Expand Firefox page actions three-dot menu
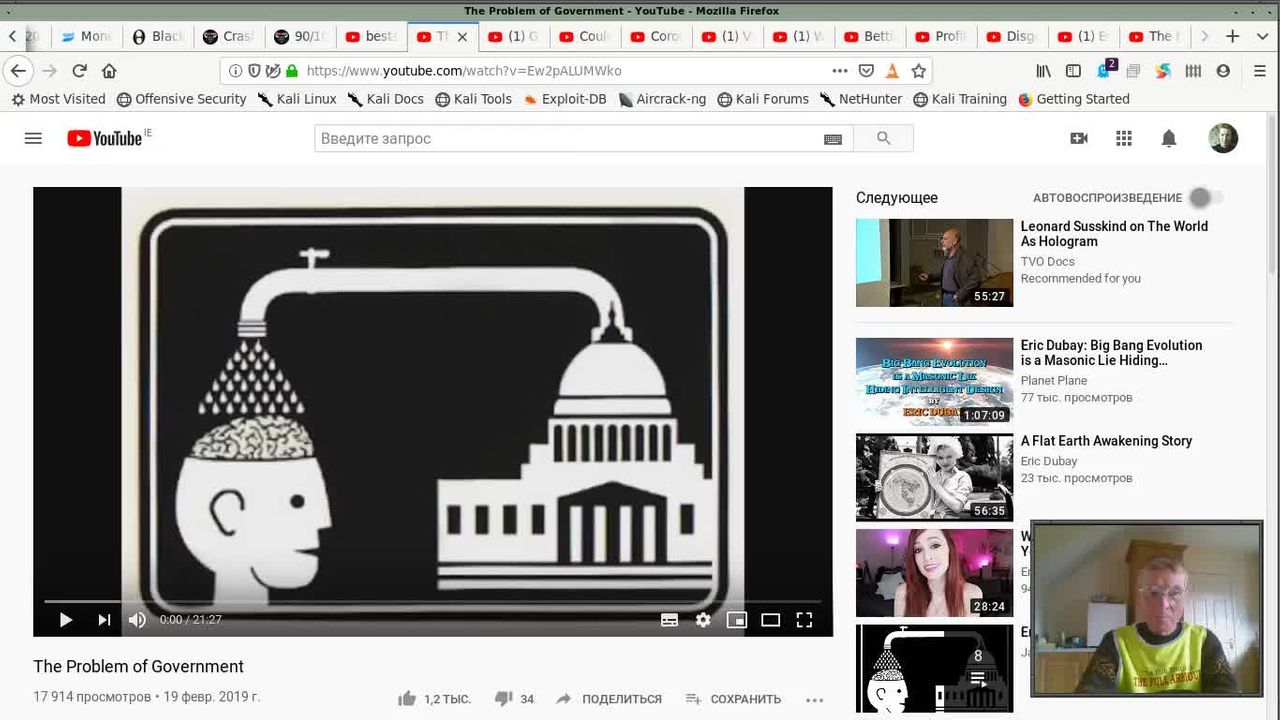The height and width of the screenshot is (720, 1280). pos(840,71)
